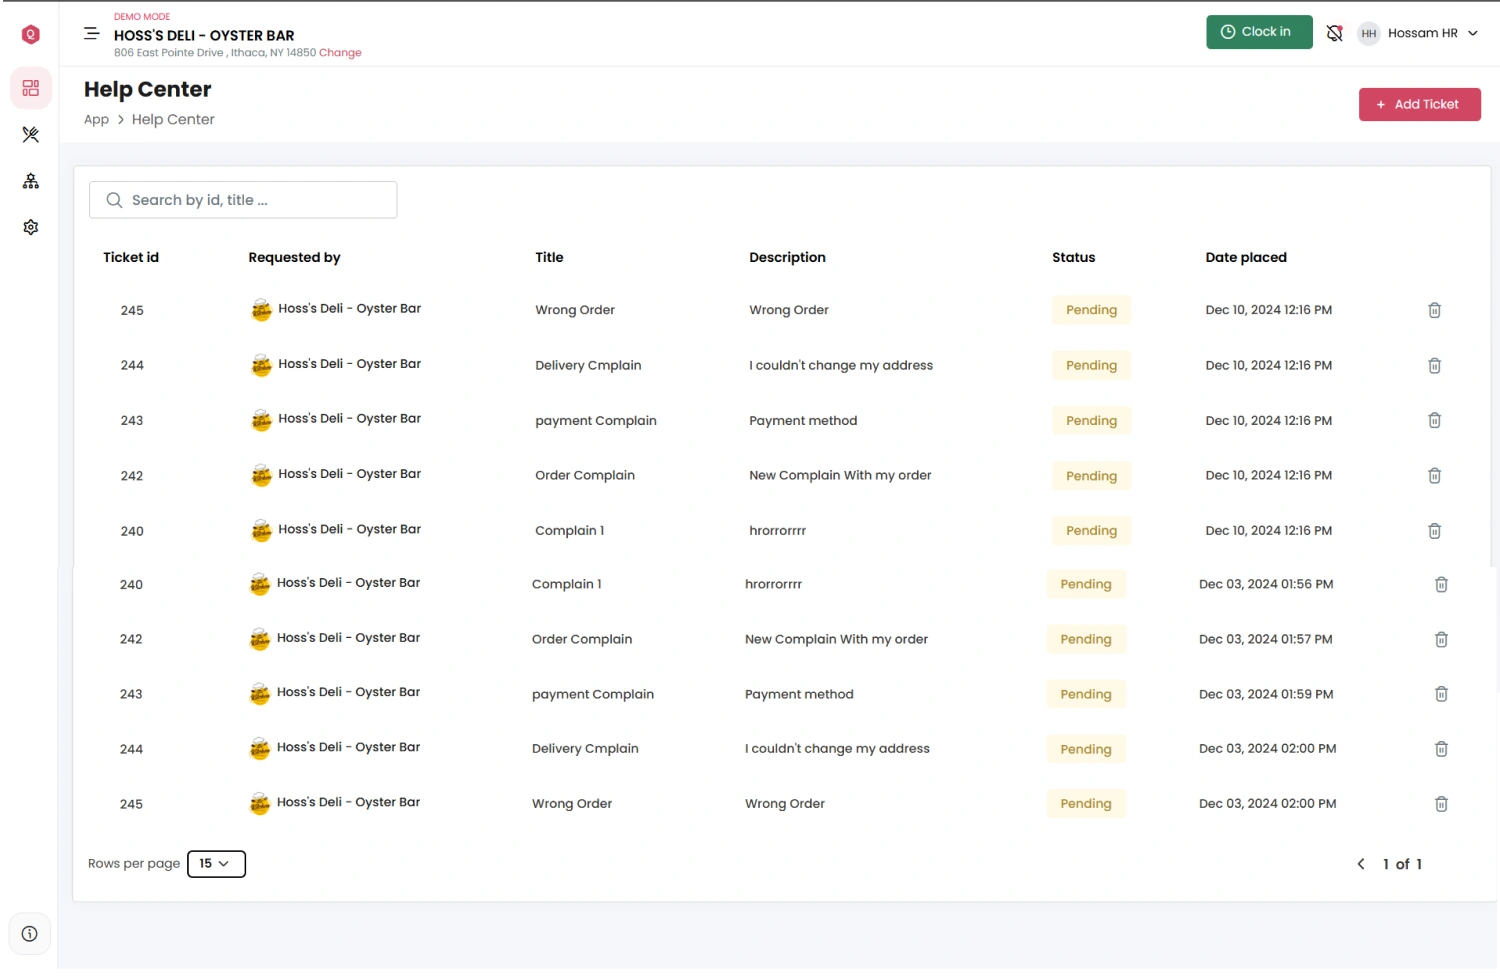Open the dashboard icon in sidebar
Viewport: 1500px width, 978px height.
pyautogui.click(x=31, y=89)
